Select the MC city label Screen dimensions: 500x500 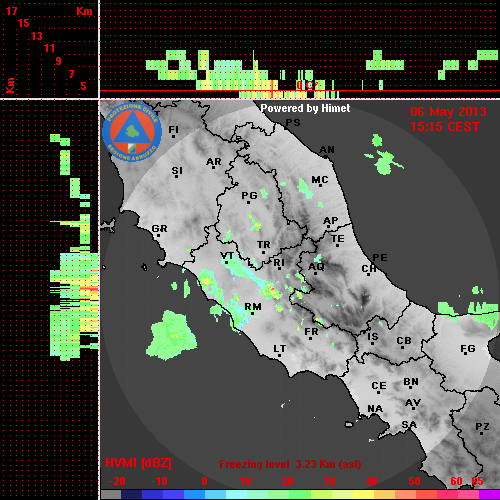point(320,180)
